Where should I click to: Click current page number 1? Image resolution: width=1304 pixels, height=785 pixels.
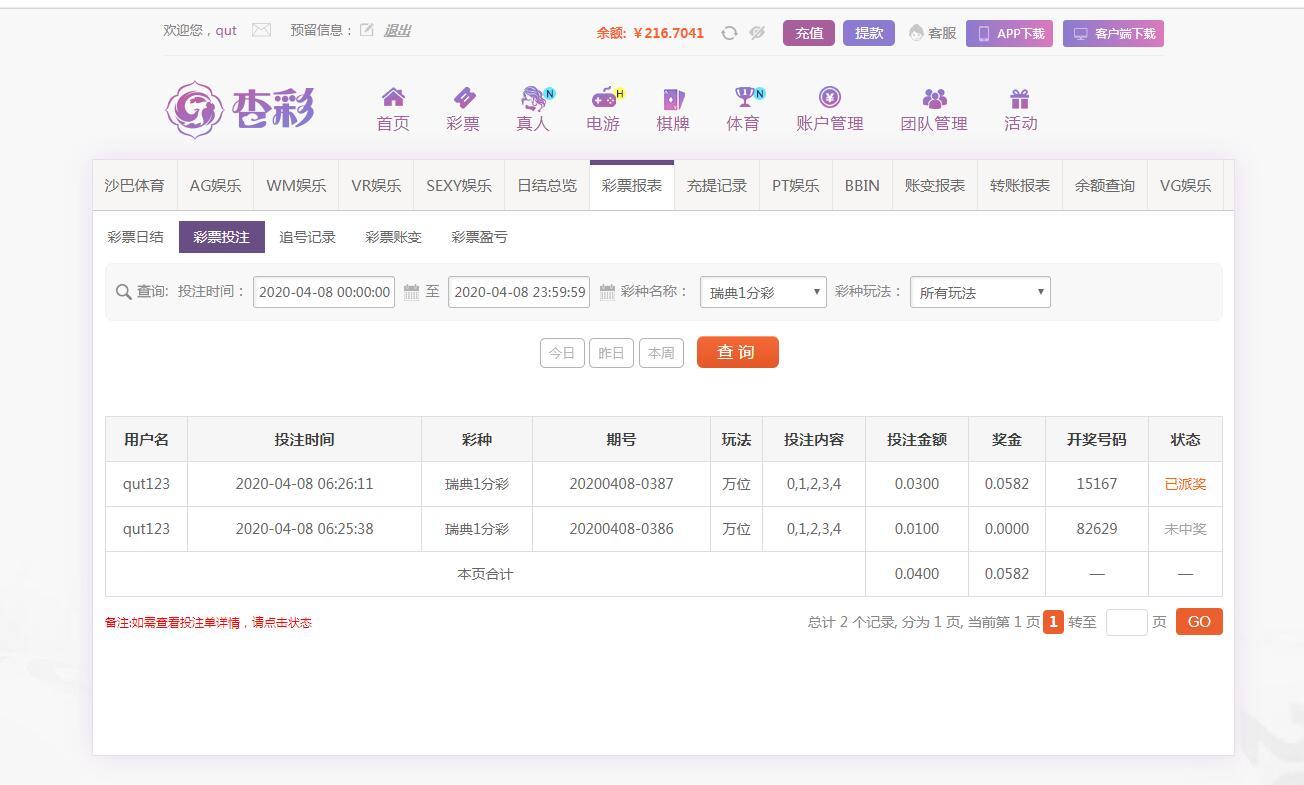coord(1053,622)
